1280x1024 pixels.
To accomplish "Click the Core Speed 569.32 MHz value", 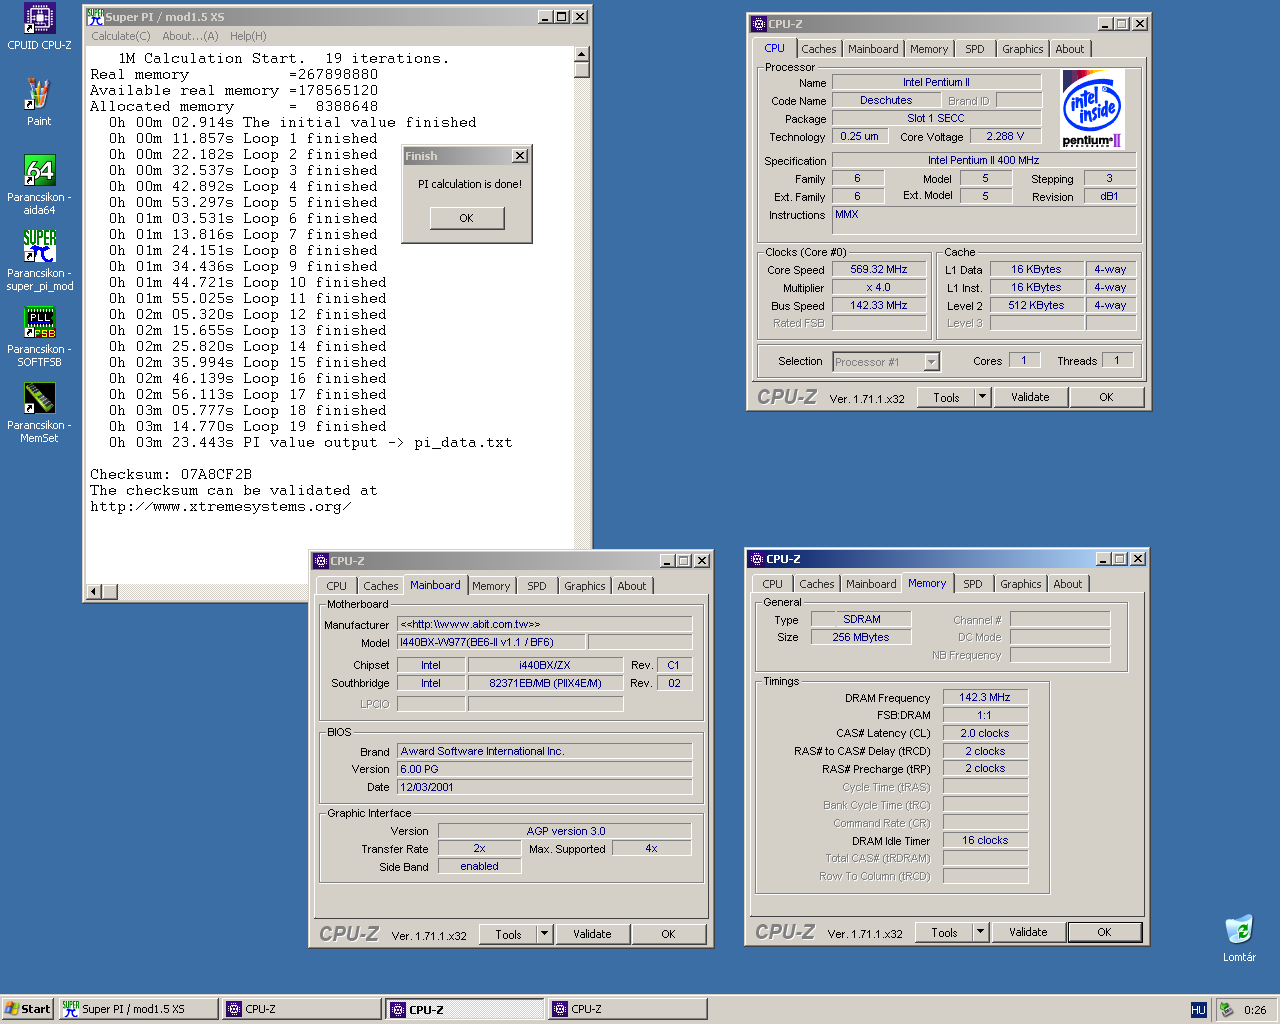I will [879, 269].
